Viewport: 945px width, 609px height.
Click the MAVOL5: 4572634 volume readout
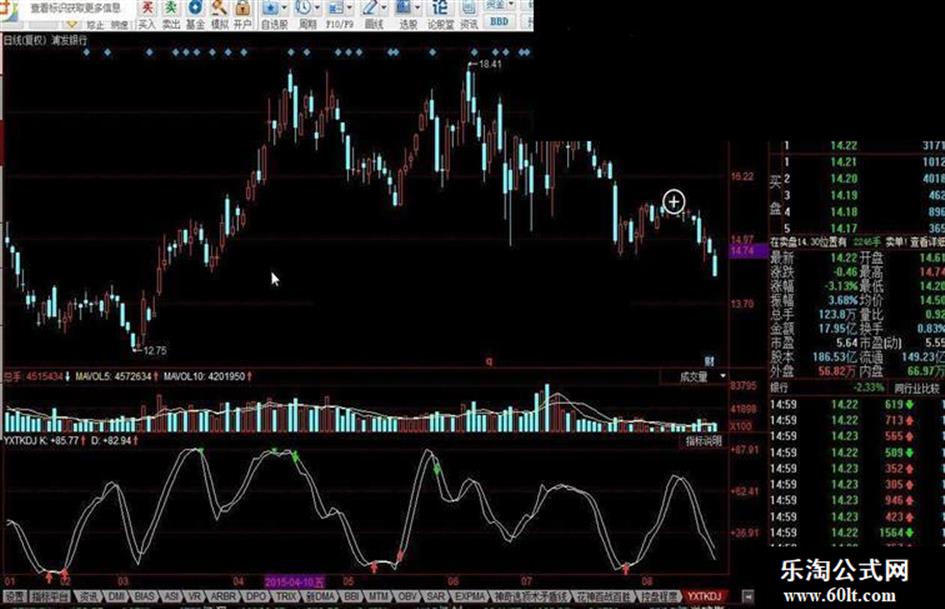point(117,377)
